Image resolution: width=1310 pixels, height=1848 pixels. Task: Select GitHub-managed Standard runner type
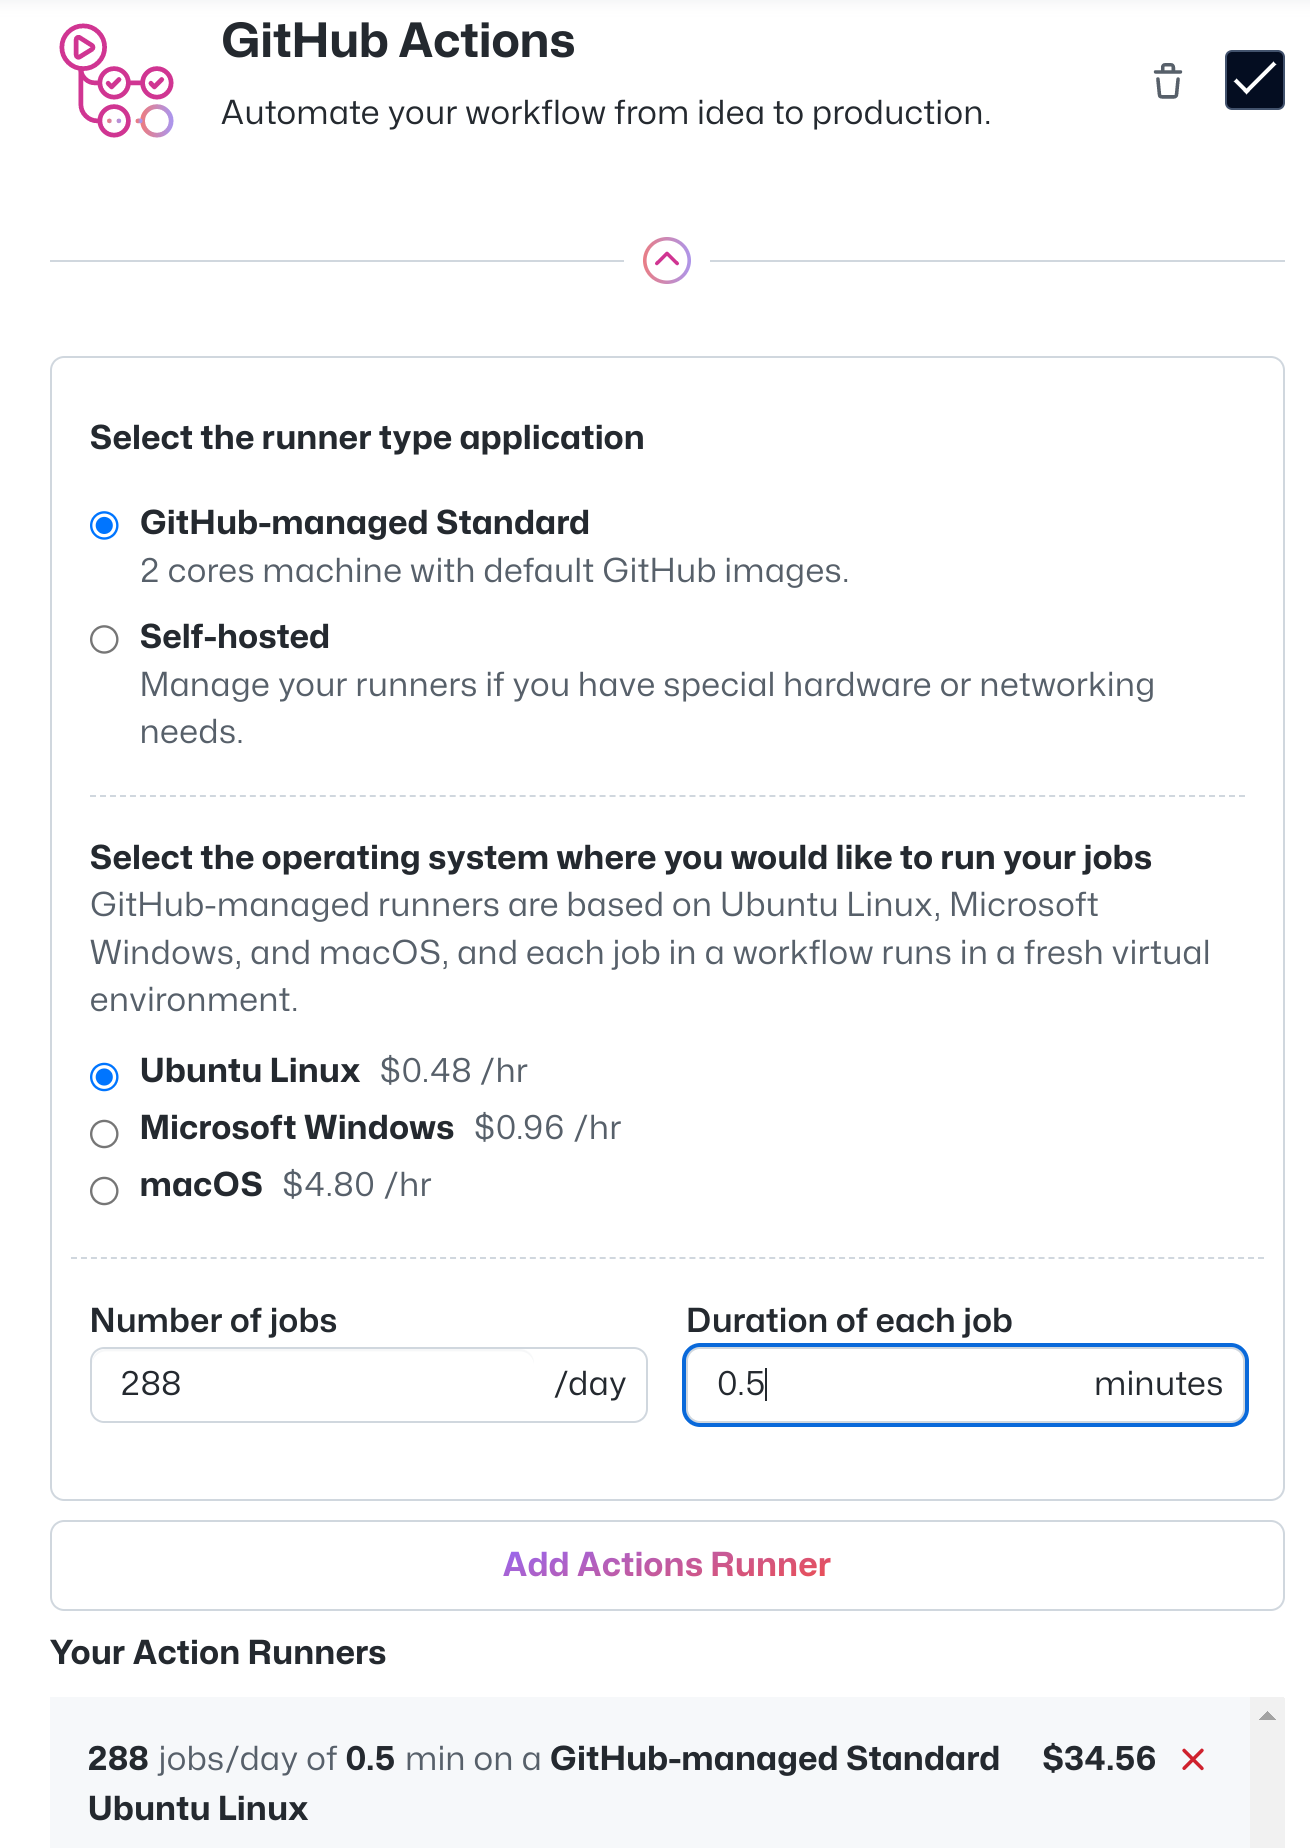104,525
